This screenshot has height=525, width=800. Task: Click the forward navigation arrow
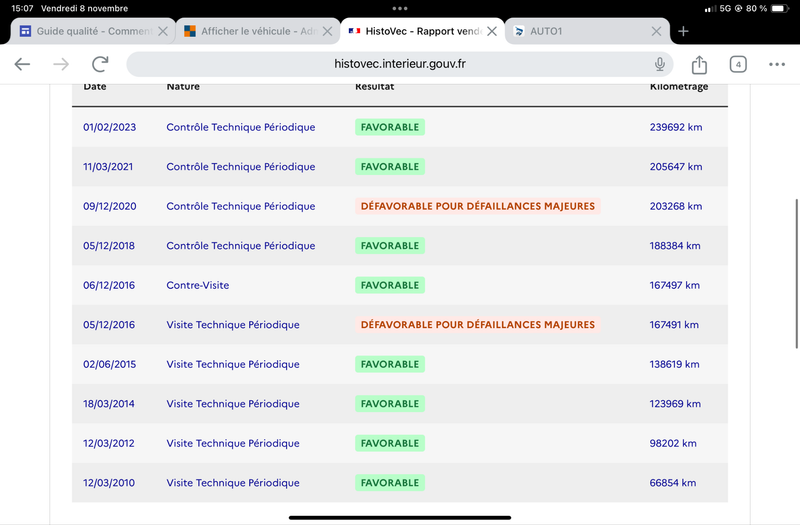[x=61, y=64]
